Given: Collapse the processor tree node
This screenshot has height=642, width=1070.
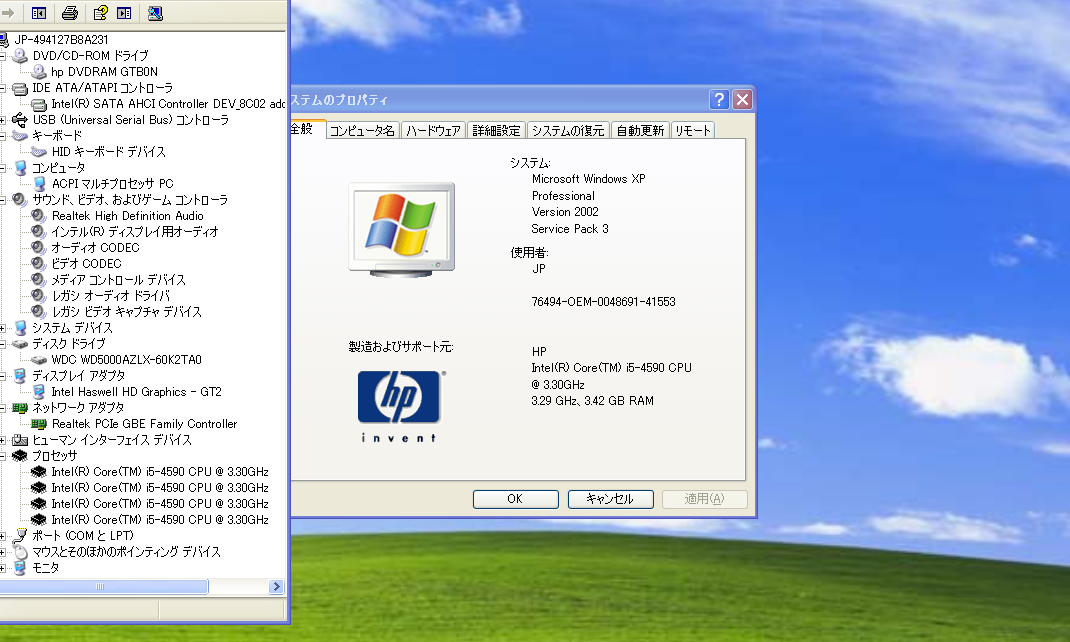Looking at the screenshot, I should [3, 456].
